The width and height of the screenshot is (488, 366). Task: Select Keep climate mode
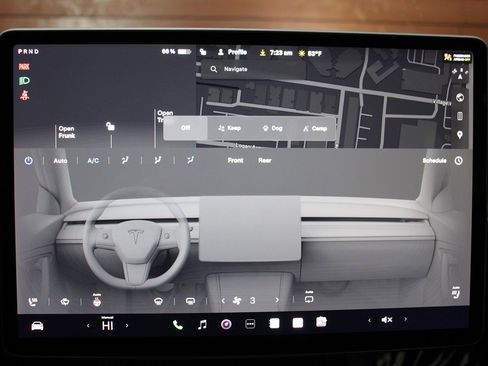(229, 128)
